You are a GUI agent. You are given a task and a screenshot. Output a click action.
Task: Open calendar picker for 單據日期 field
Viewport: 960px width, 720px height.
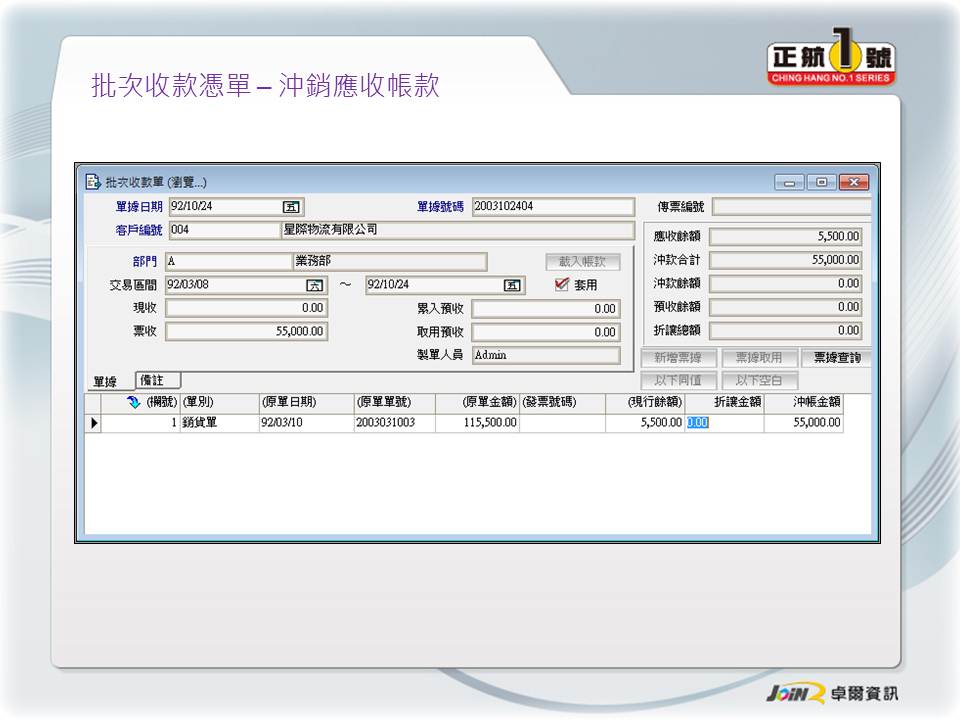click(291, 207)
